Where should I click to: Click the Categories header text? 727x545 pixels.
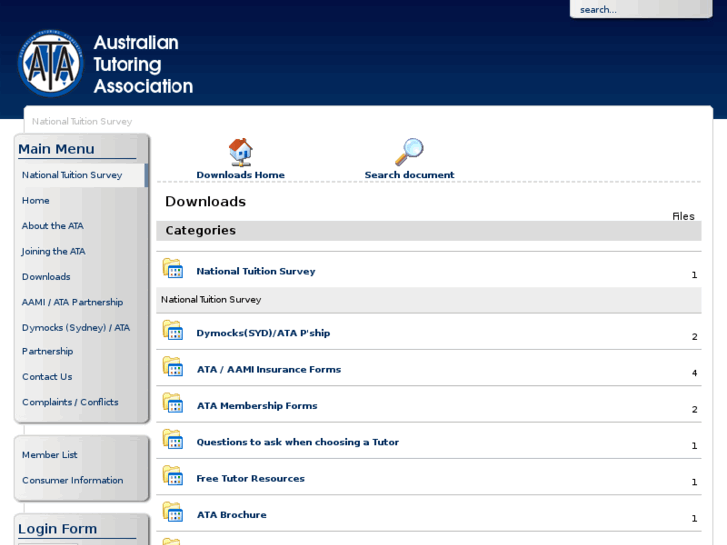tap(200, 231)
